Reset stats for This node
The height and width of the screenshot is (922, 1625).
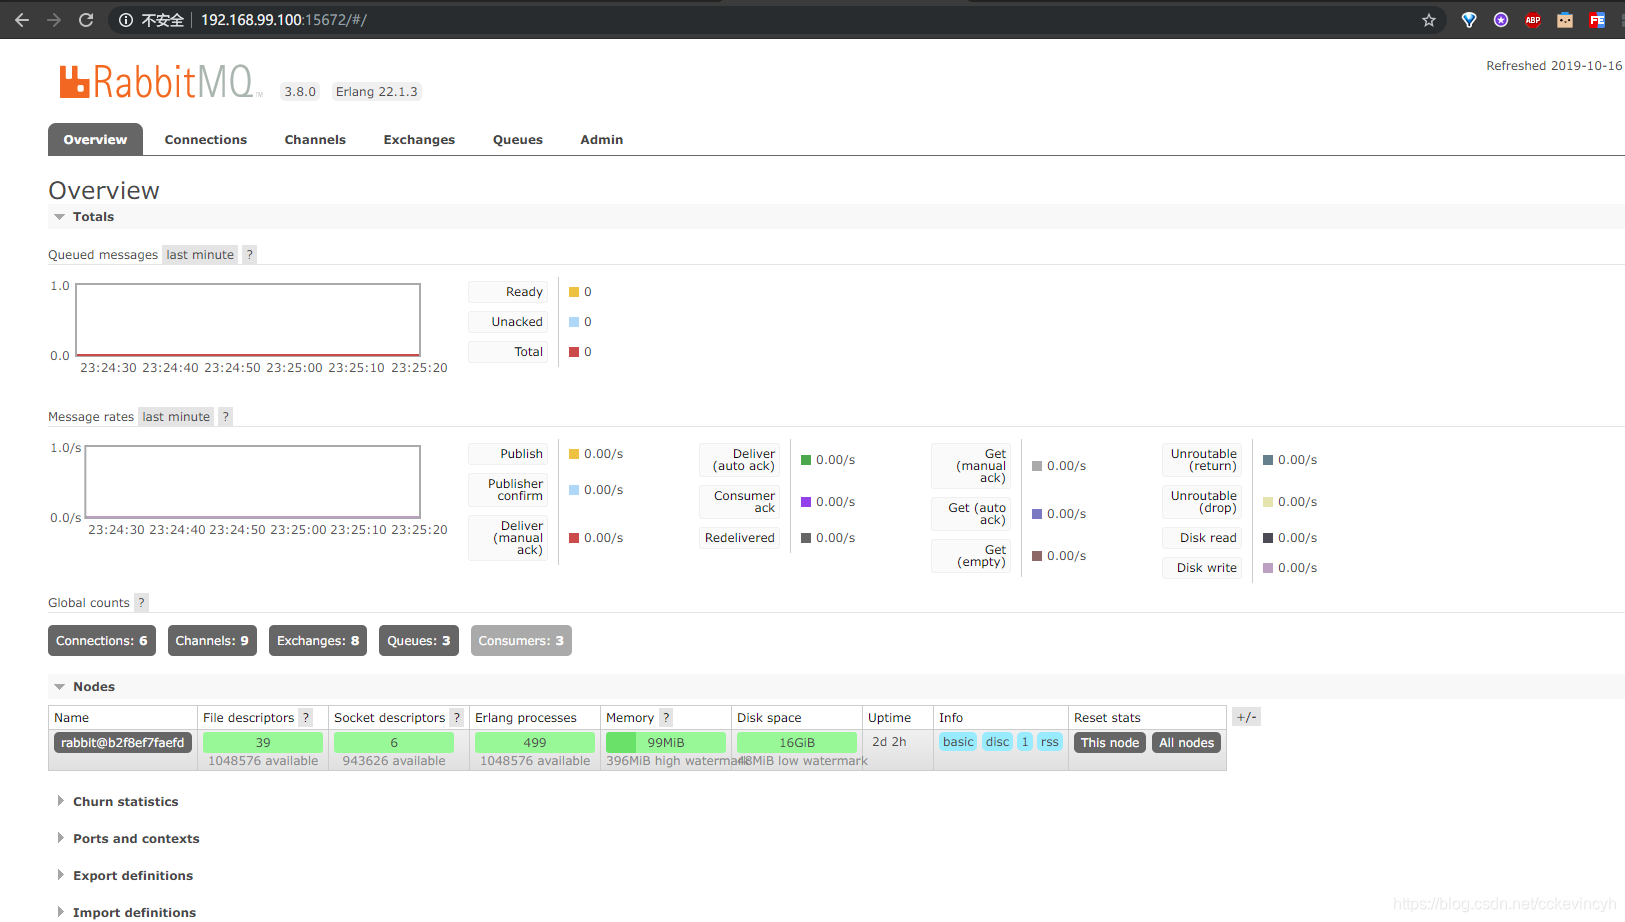pos(1110,743)
